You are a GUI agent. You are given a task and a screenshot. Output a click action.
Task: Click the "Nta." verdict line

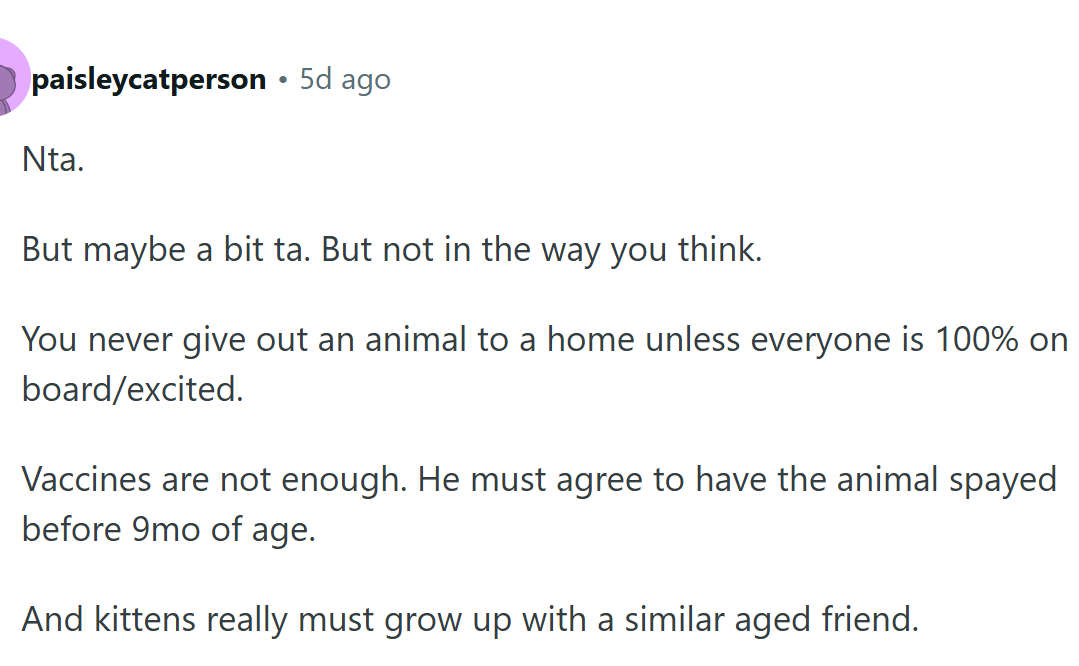[x=52, y=160]
